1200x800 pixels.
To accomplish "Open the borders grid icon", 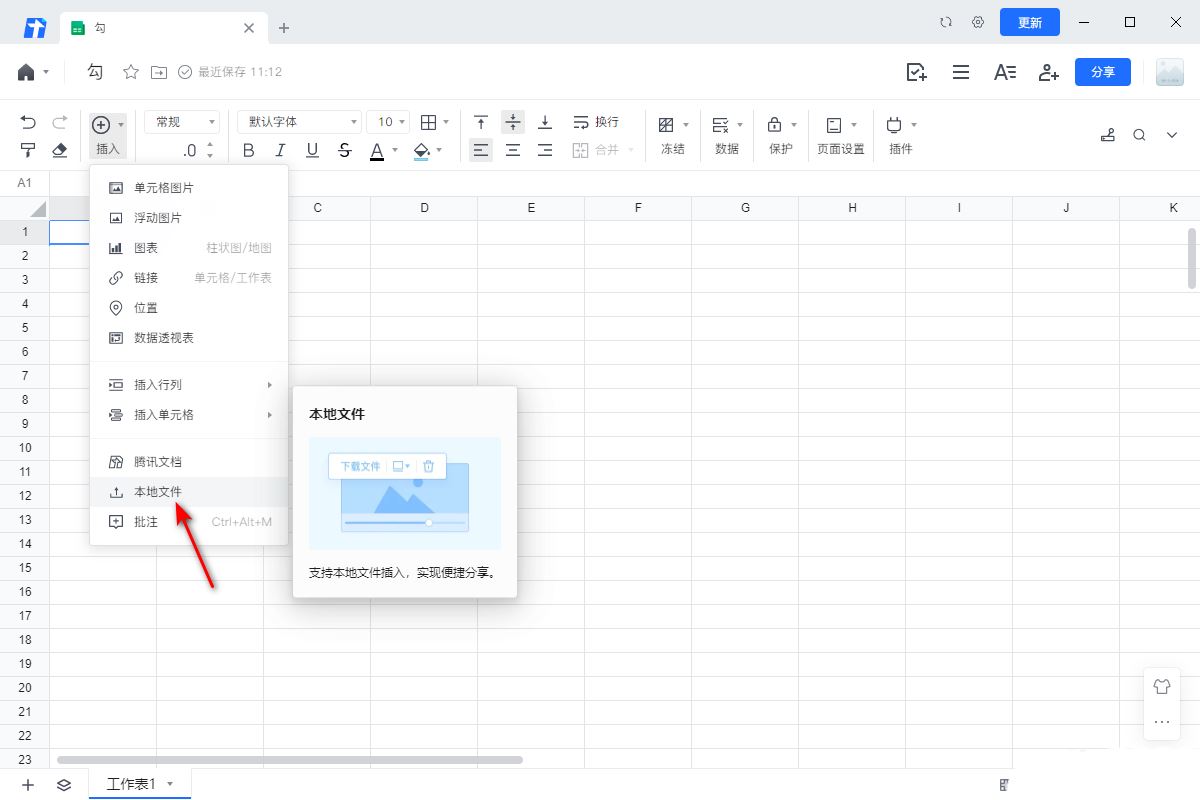I will (428, 122).
